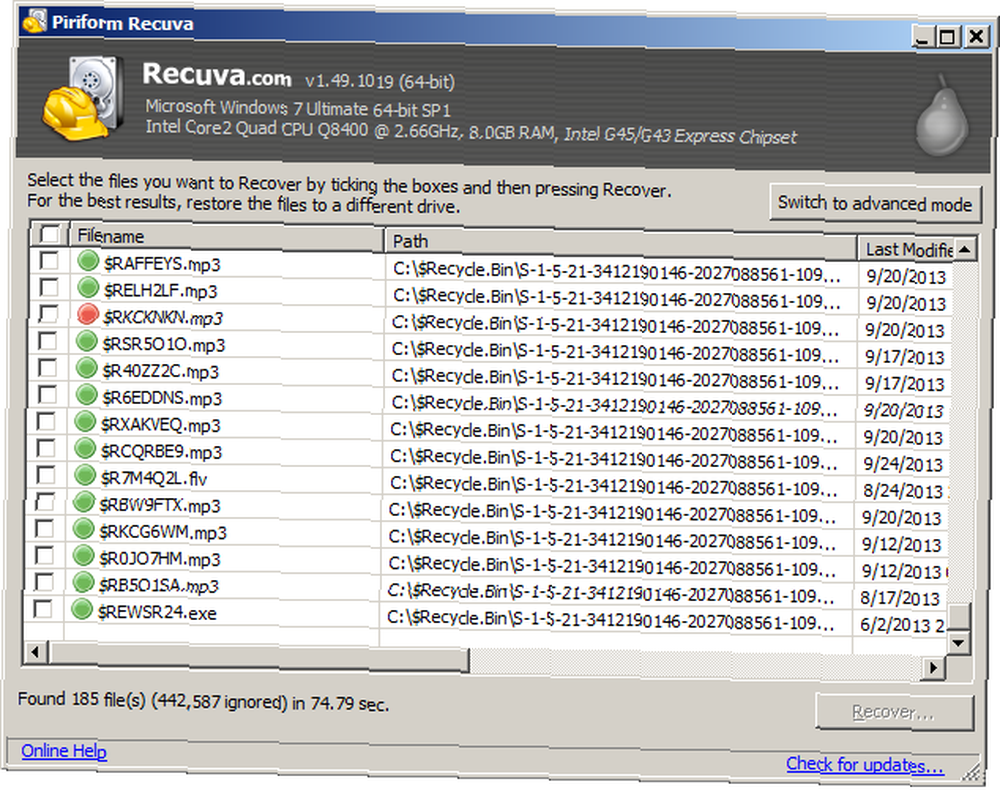Sort by the Path column header
Screen dimensions: 1000x790
pos(621,243)
